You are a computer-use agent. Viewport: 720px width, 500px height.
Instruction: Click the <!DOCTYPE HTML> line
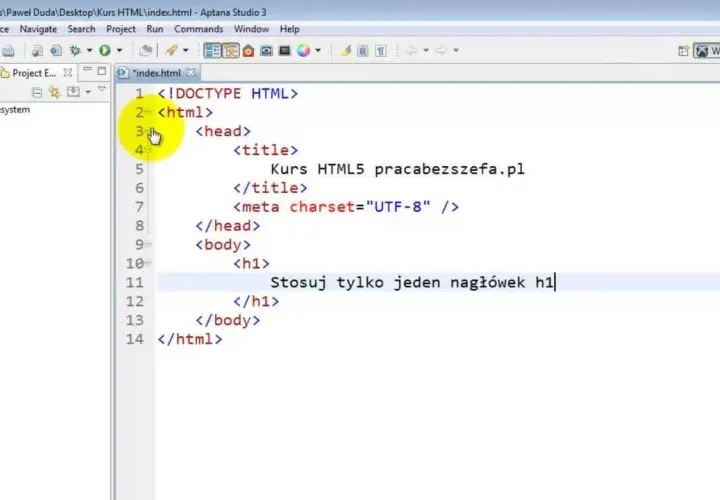[x=228, y=94]
